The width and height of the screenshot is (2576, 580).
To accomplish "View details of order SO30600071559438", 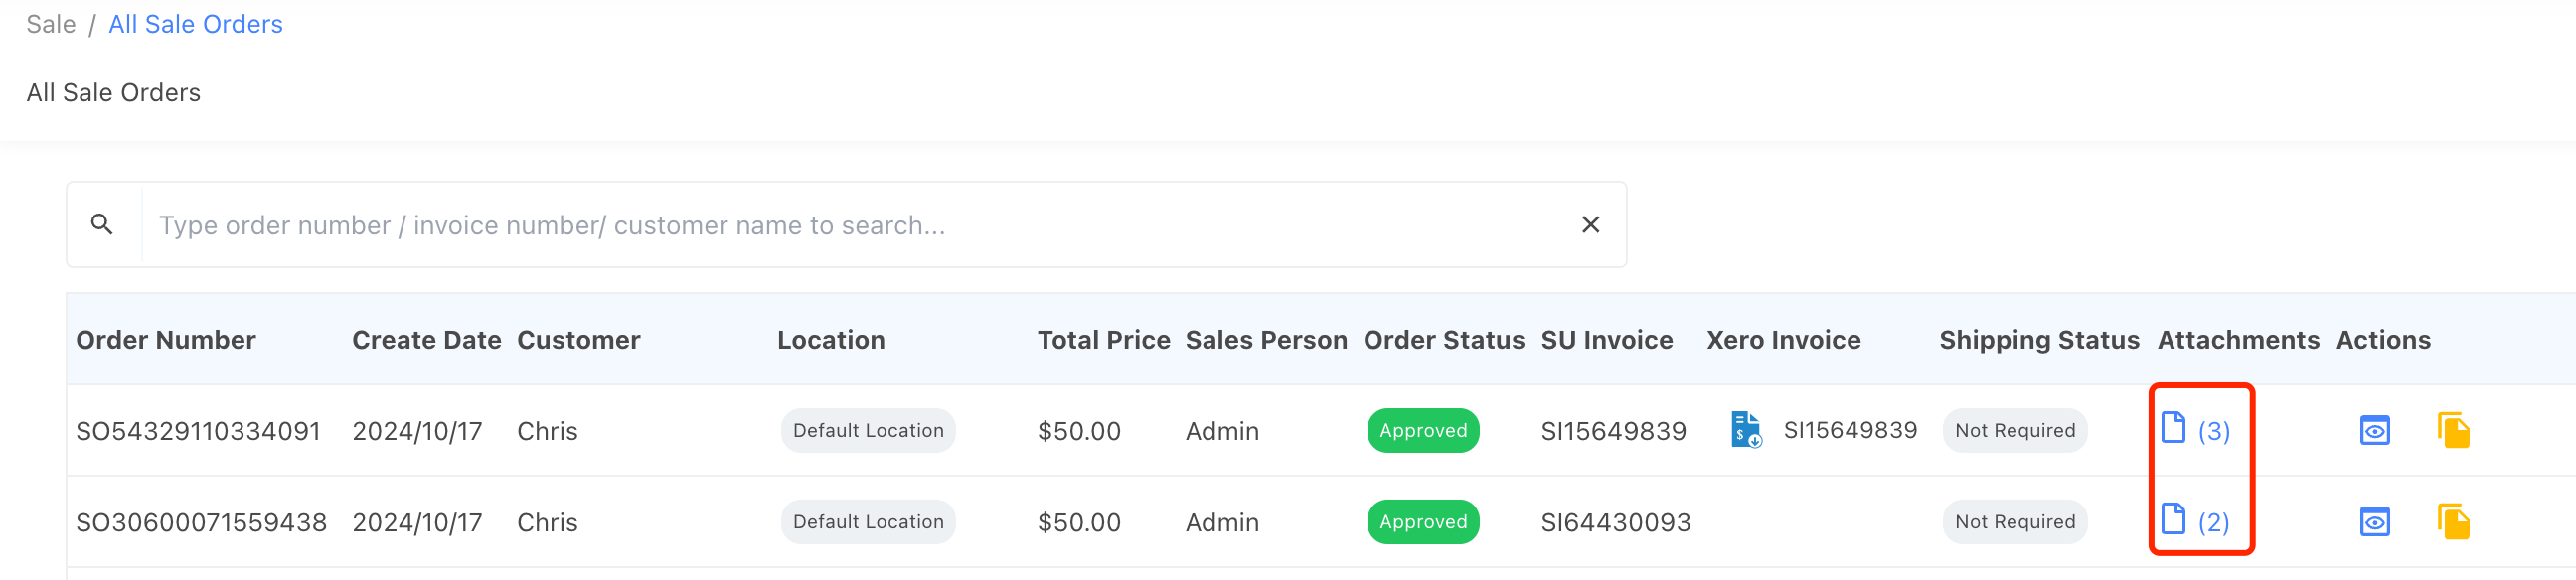I will tap(2374, 522).
